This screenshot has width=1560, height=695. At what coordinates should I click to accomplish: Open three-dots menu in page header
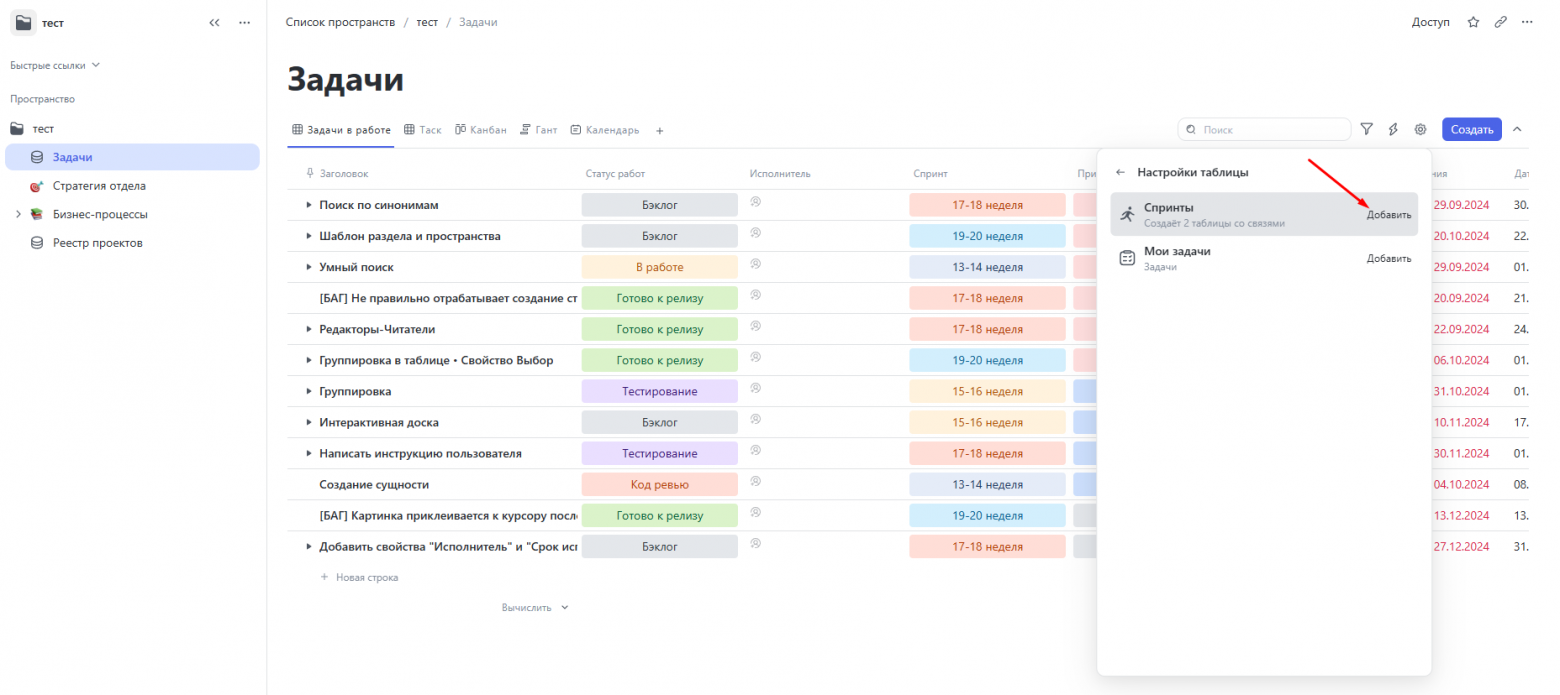coord(1527,22)
